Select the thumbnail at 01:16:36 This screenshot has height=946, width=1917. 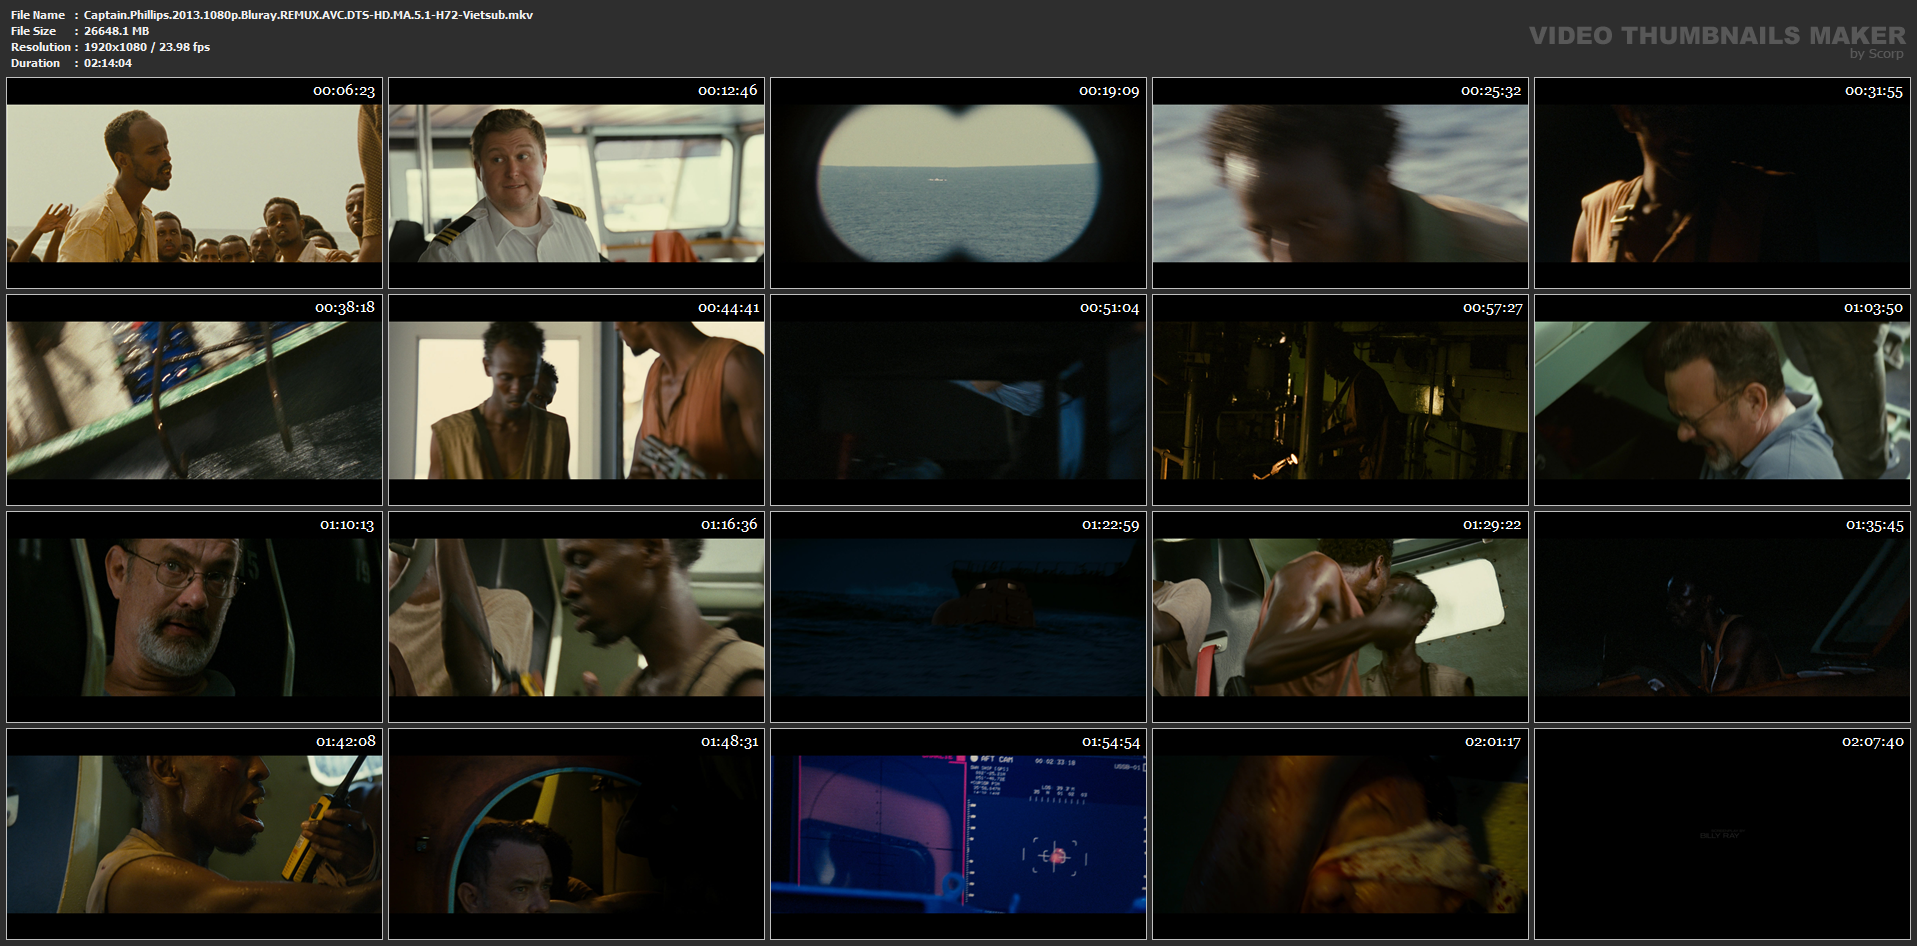(576, 617)
